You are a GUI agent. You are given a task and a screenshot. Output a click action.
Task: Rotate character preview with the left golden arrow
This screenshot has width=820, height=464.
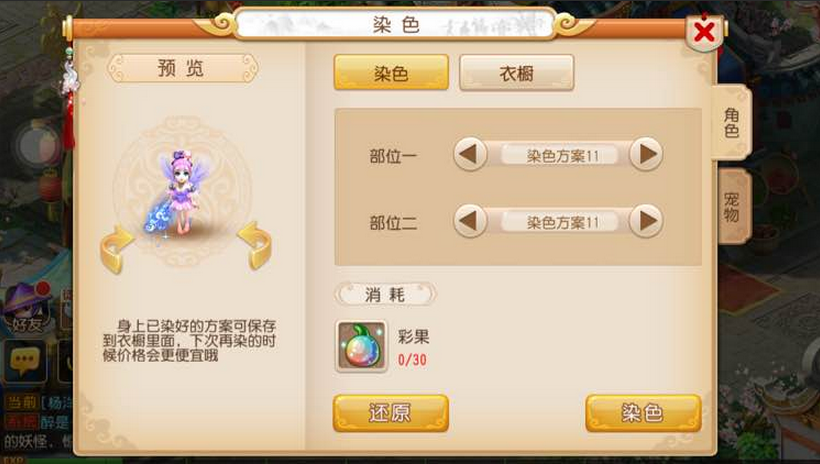(116, 250)
